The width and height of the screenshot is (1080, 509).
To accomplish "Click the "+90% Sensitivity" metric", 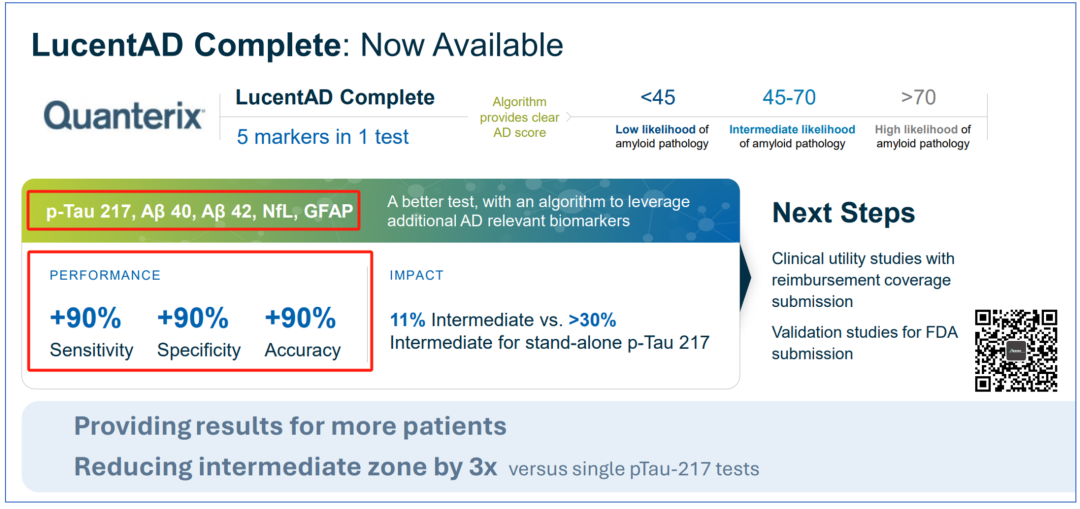I will pyautogui.click(x=91, y=332).
